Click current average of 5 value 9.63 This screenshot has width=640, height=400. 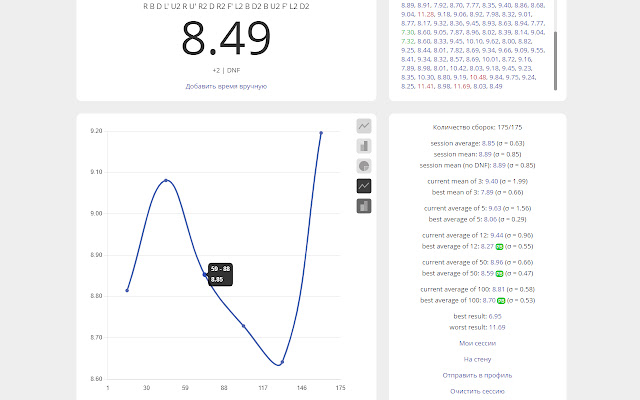click(495, 208)
